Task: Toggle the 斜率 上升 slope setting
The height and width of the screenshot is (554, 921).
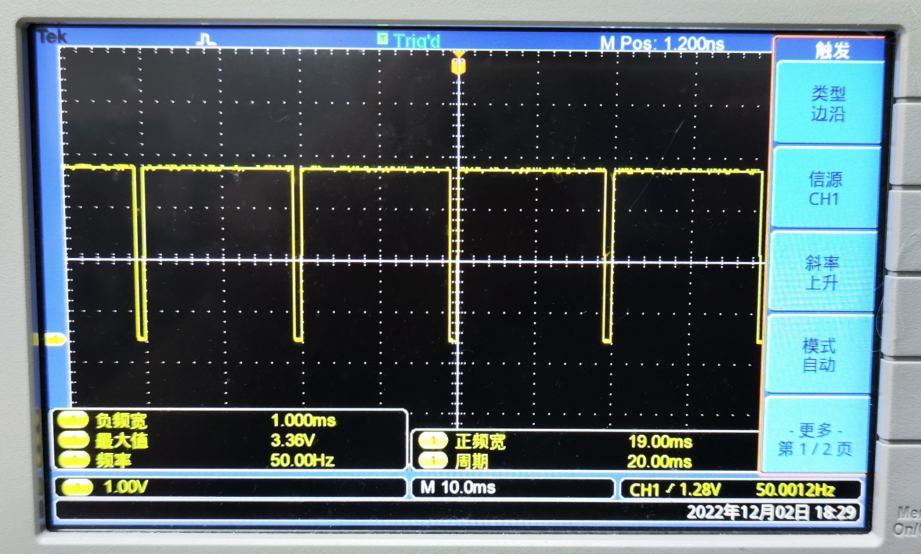Action: coord(825,272)
